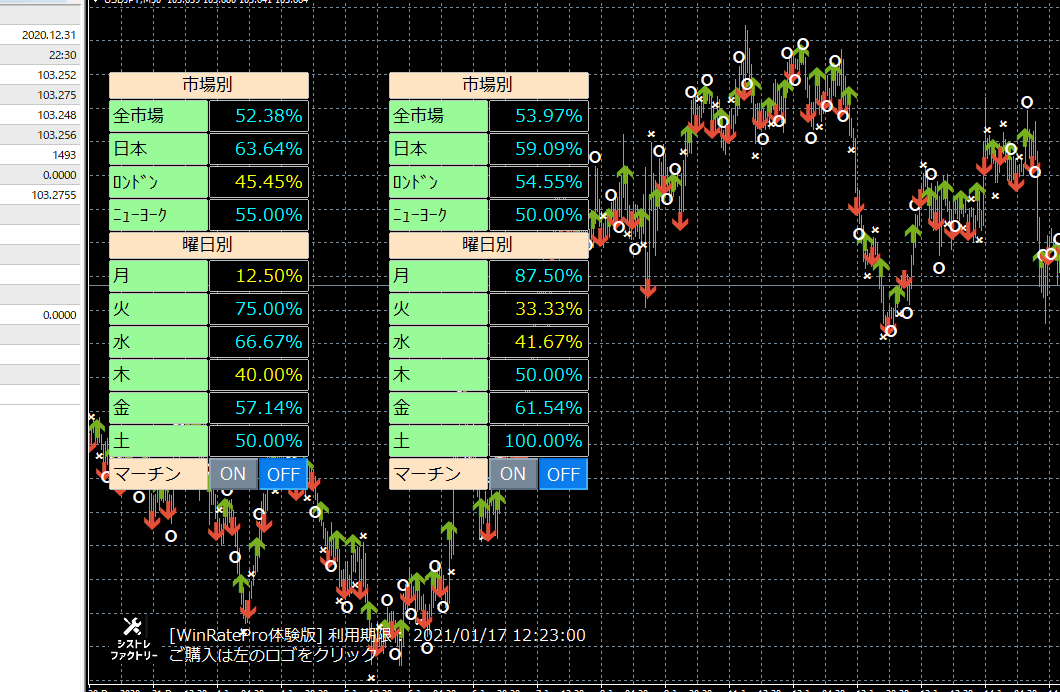Click ロンドン label in left panel
Image resolution: width=1060 pixels, height=692 pixels.
(x=158, y=182)
